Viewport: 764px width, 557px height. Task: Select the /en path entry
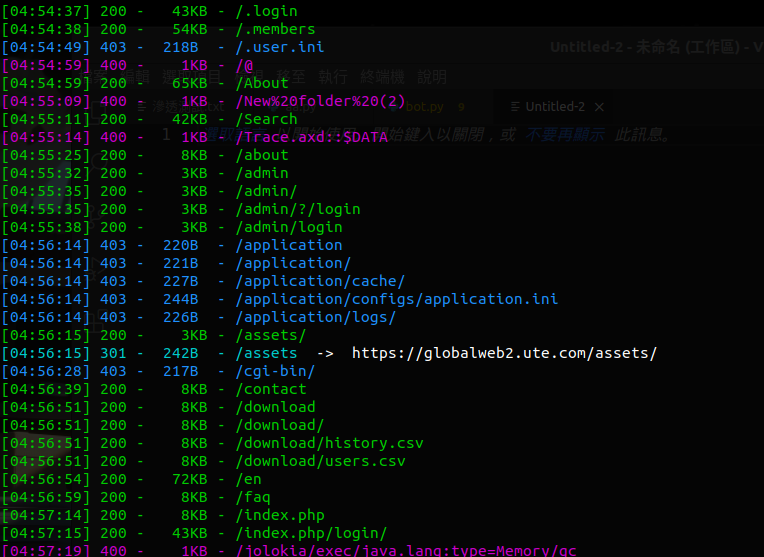[248, 480]
